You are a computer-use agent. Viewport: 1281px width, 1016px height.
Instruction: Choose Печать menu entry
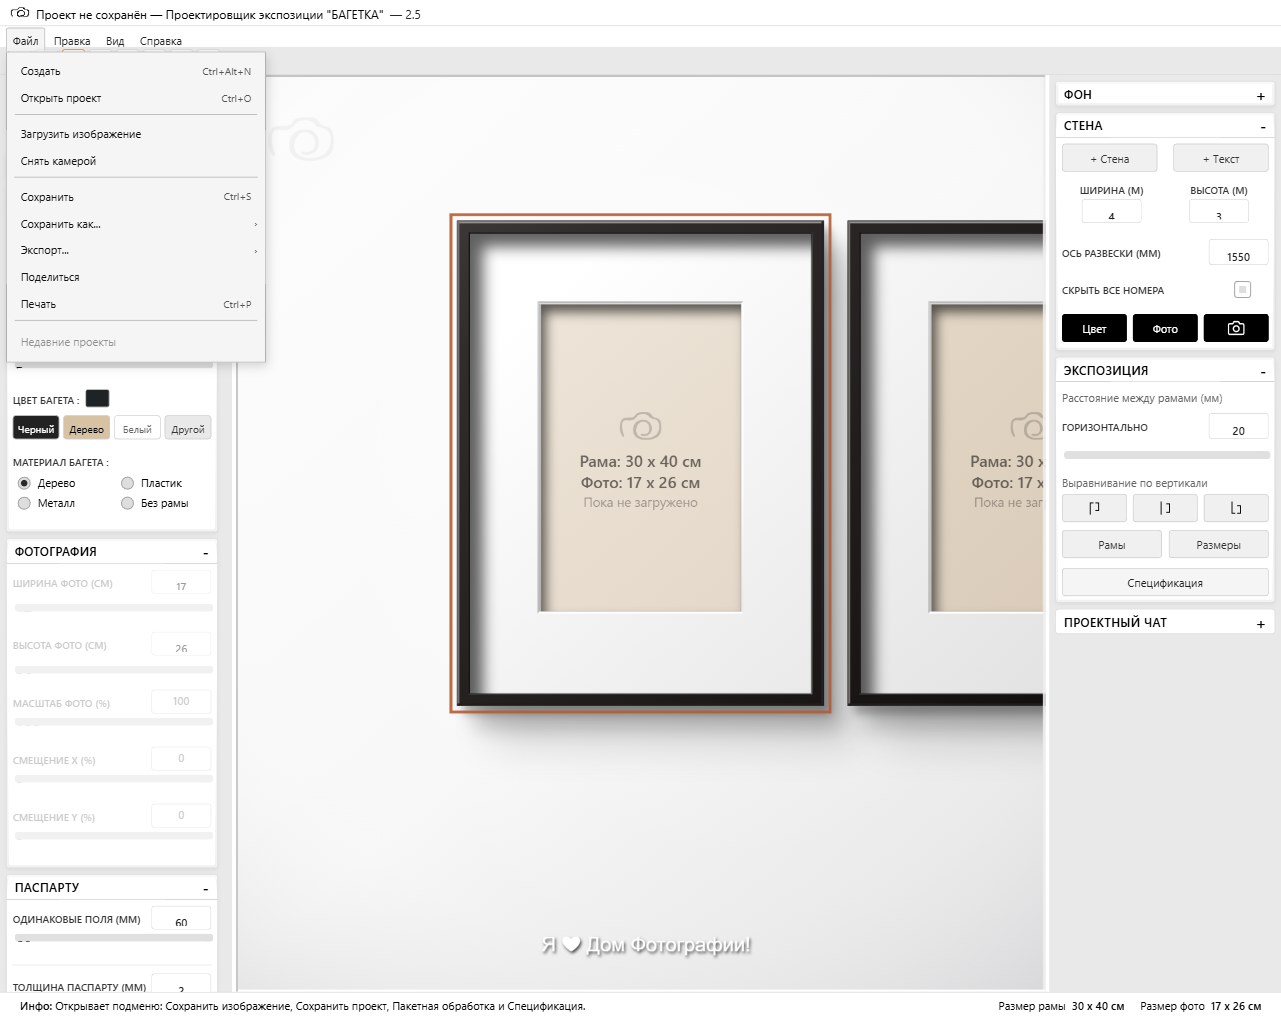pos(136,304)
